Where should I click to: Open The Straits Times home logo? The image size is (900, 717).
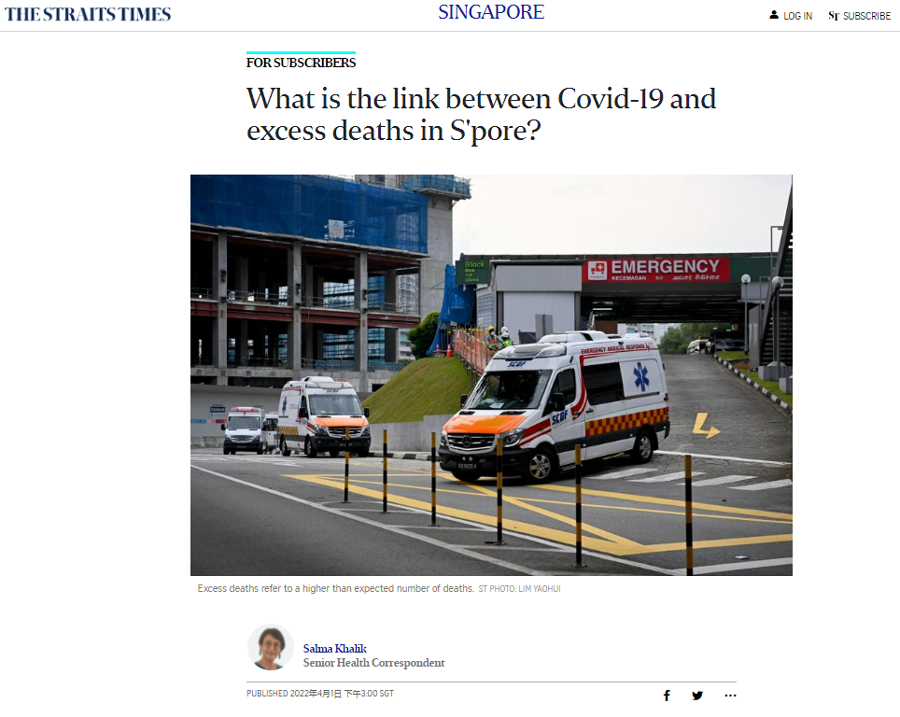click(x=88, y=14)
